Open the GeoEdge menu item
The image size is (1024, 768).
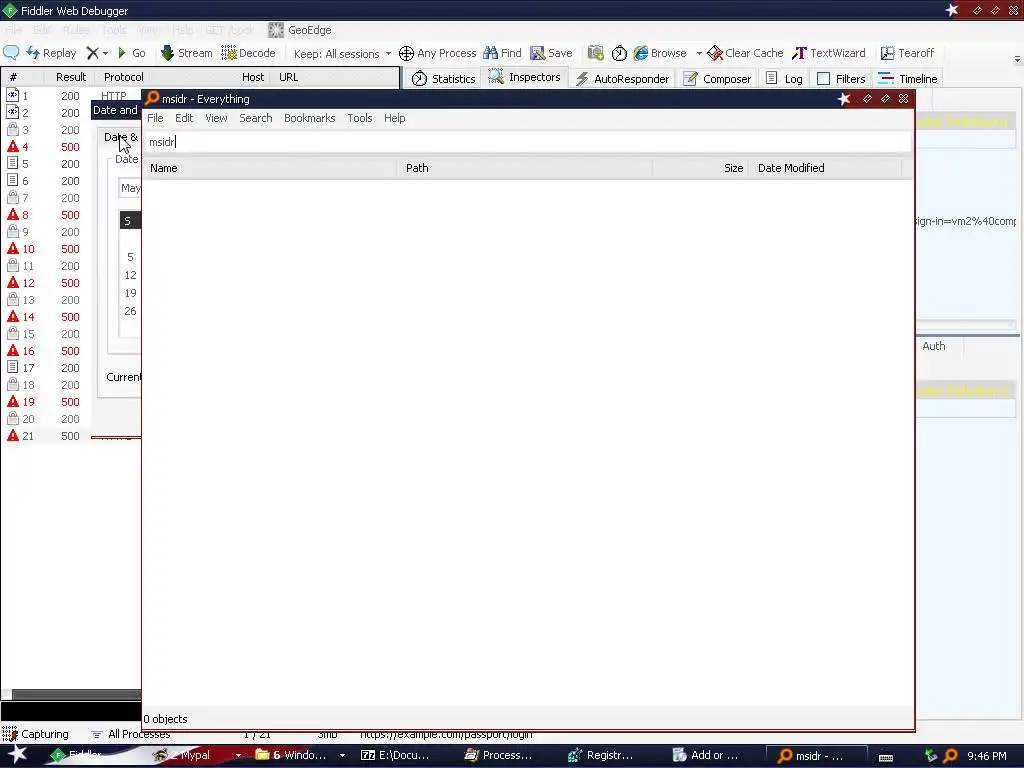[x=300, y=30]
